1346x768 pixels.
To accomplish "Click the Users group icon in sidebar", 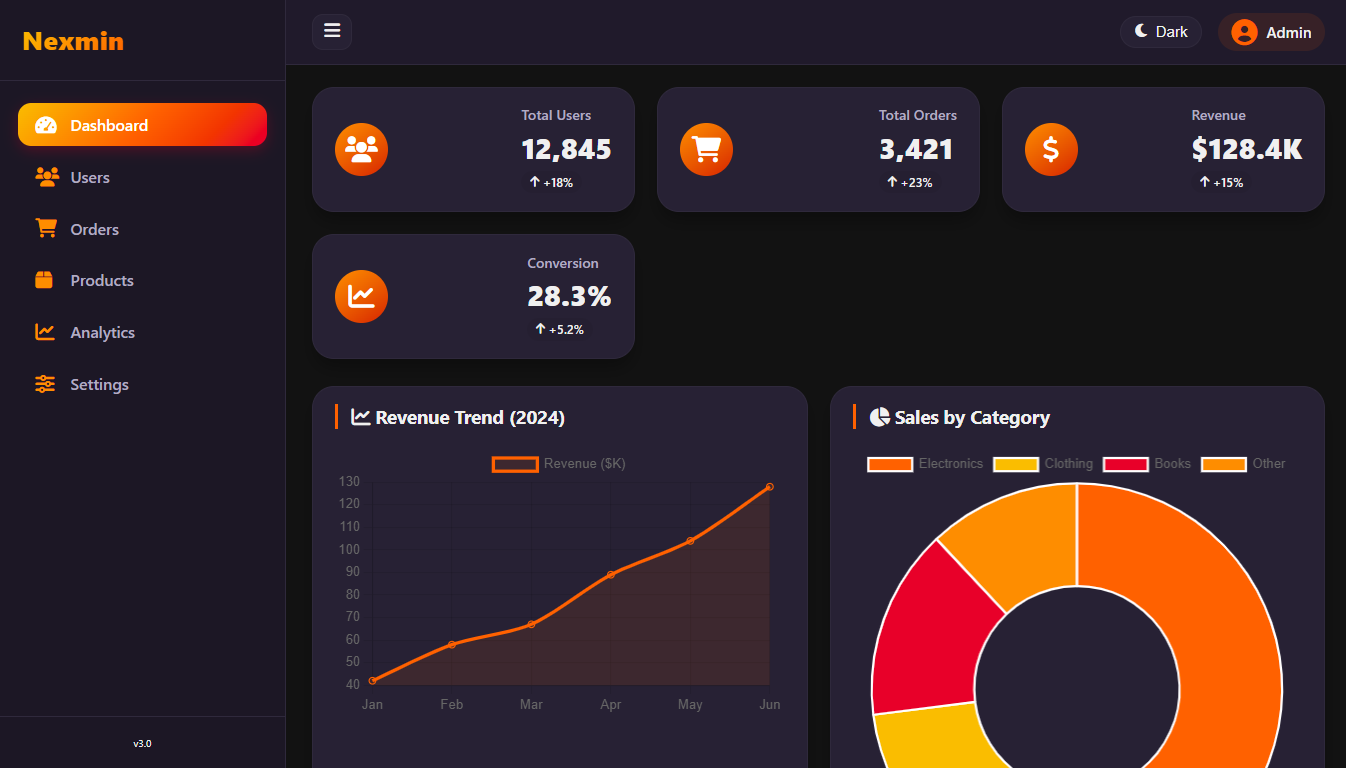I will pyautogui.click(x=46, y=177).
